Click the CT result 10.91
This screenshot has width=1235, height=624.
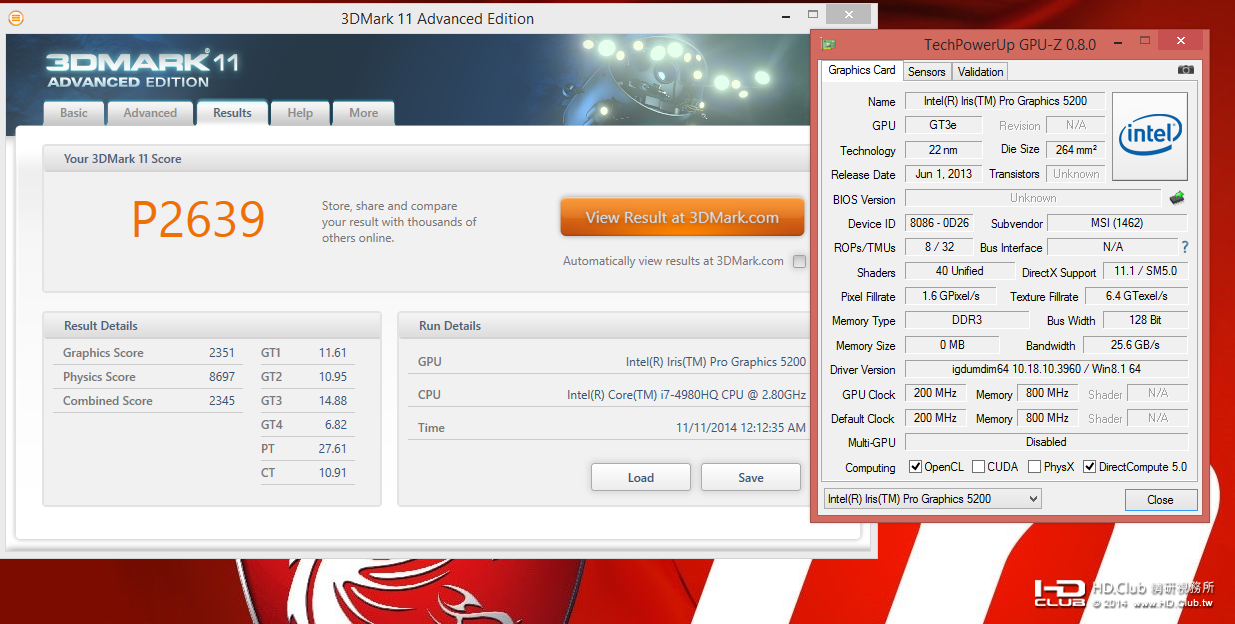coord(333,473)
